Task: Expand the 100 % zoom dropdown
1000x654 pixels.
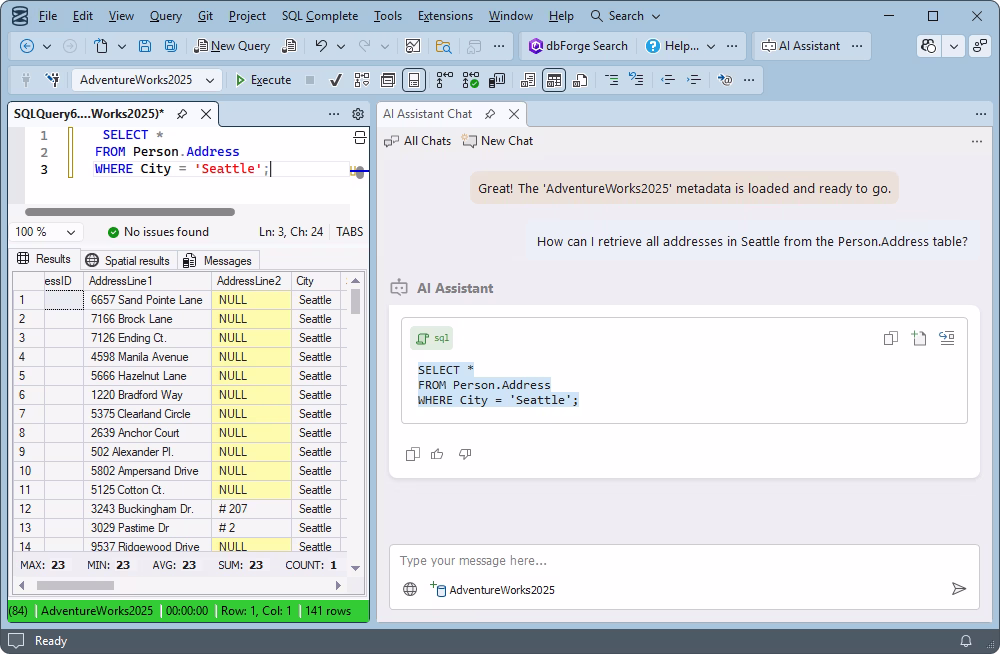Action: click(x=70, y=232)
